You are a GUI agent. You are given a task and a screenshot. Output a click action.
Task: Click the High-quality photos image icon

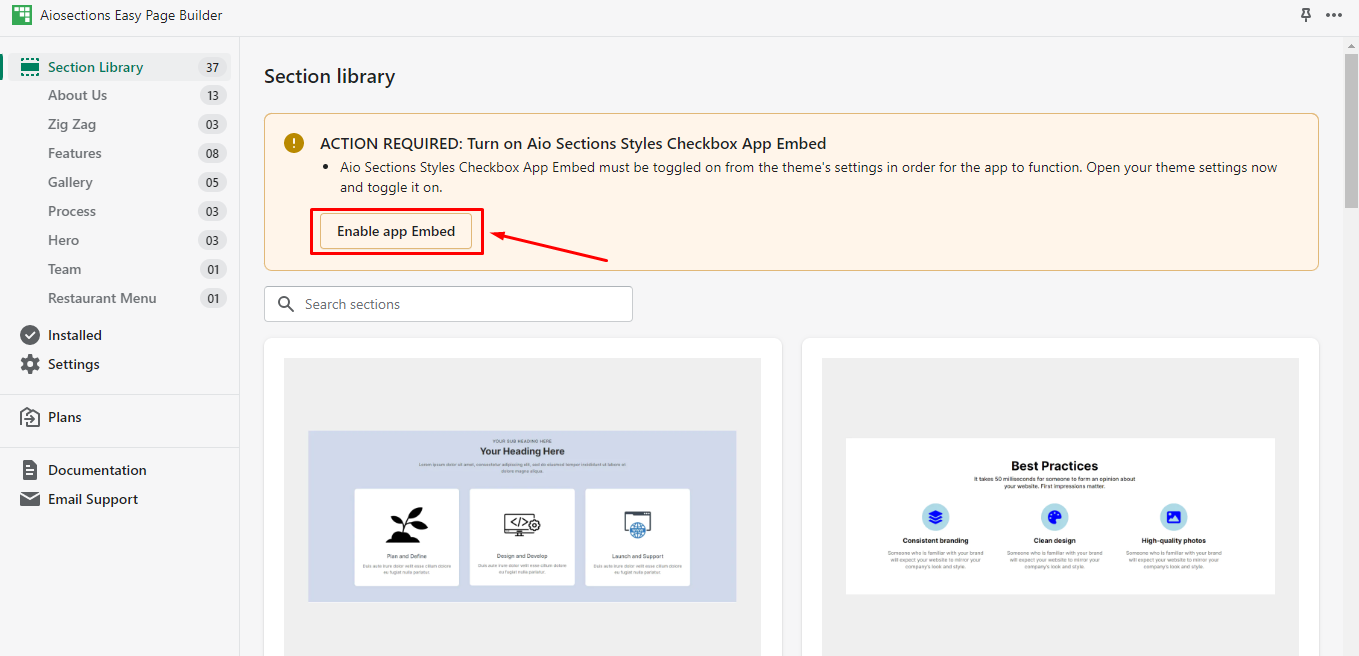(1173, 517)
